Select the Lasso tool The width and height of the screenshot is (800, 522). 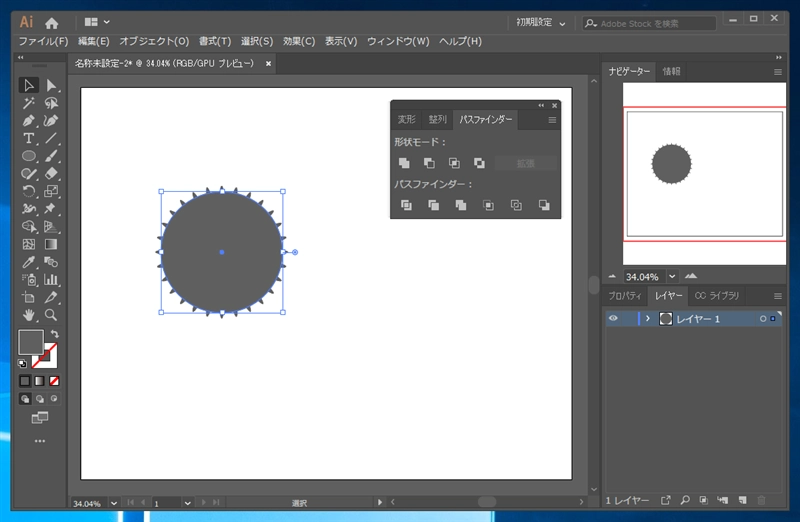[x=51, y=103]
